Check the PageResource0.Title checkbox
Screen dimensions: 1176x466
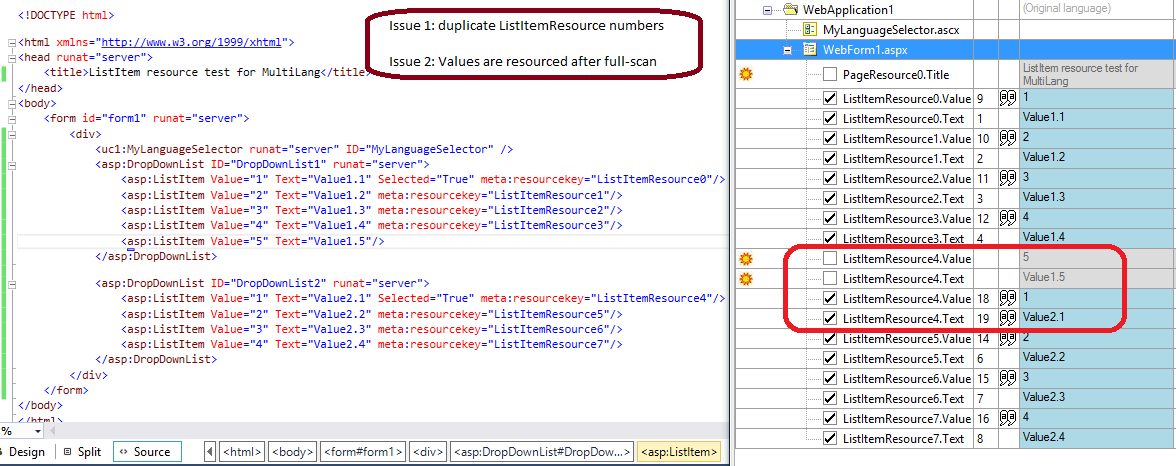830,74
